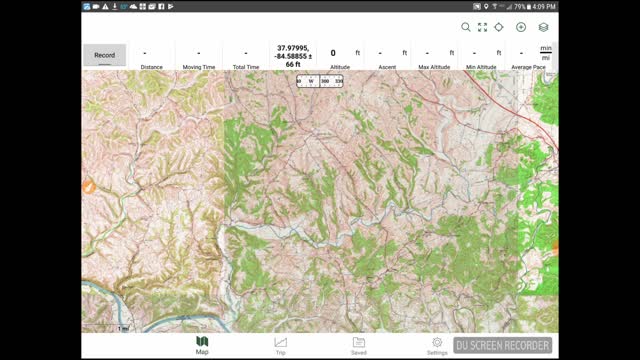The width and height of the screenshot is (640, 360).
Task: Open the map search magnifier
Action: pyautogui.click(x=465, y=27)
